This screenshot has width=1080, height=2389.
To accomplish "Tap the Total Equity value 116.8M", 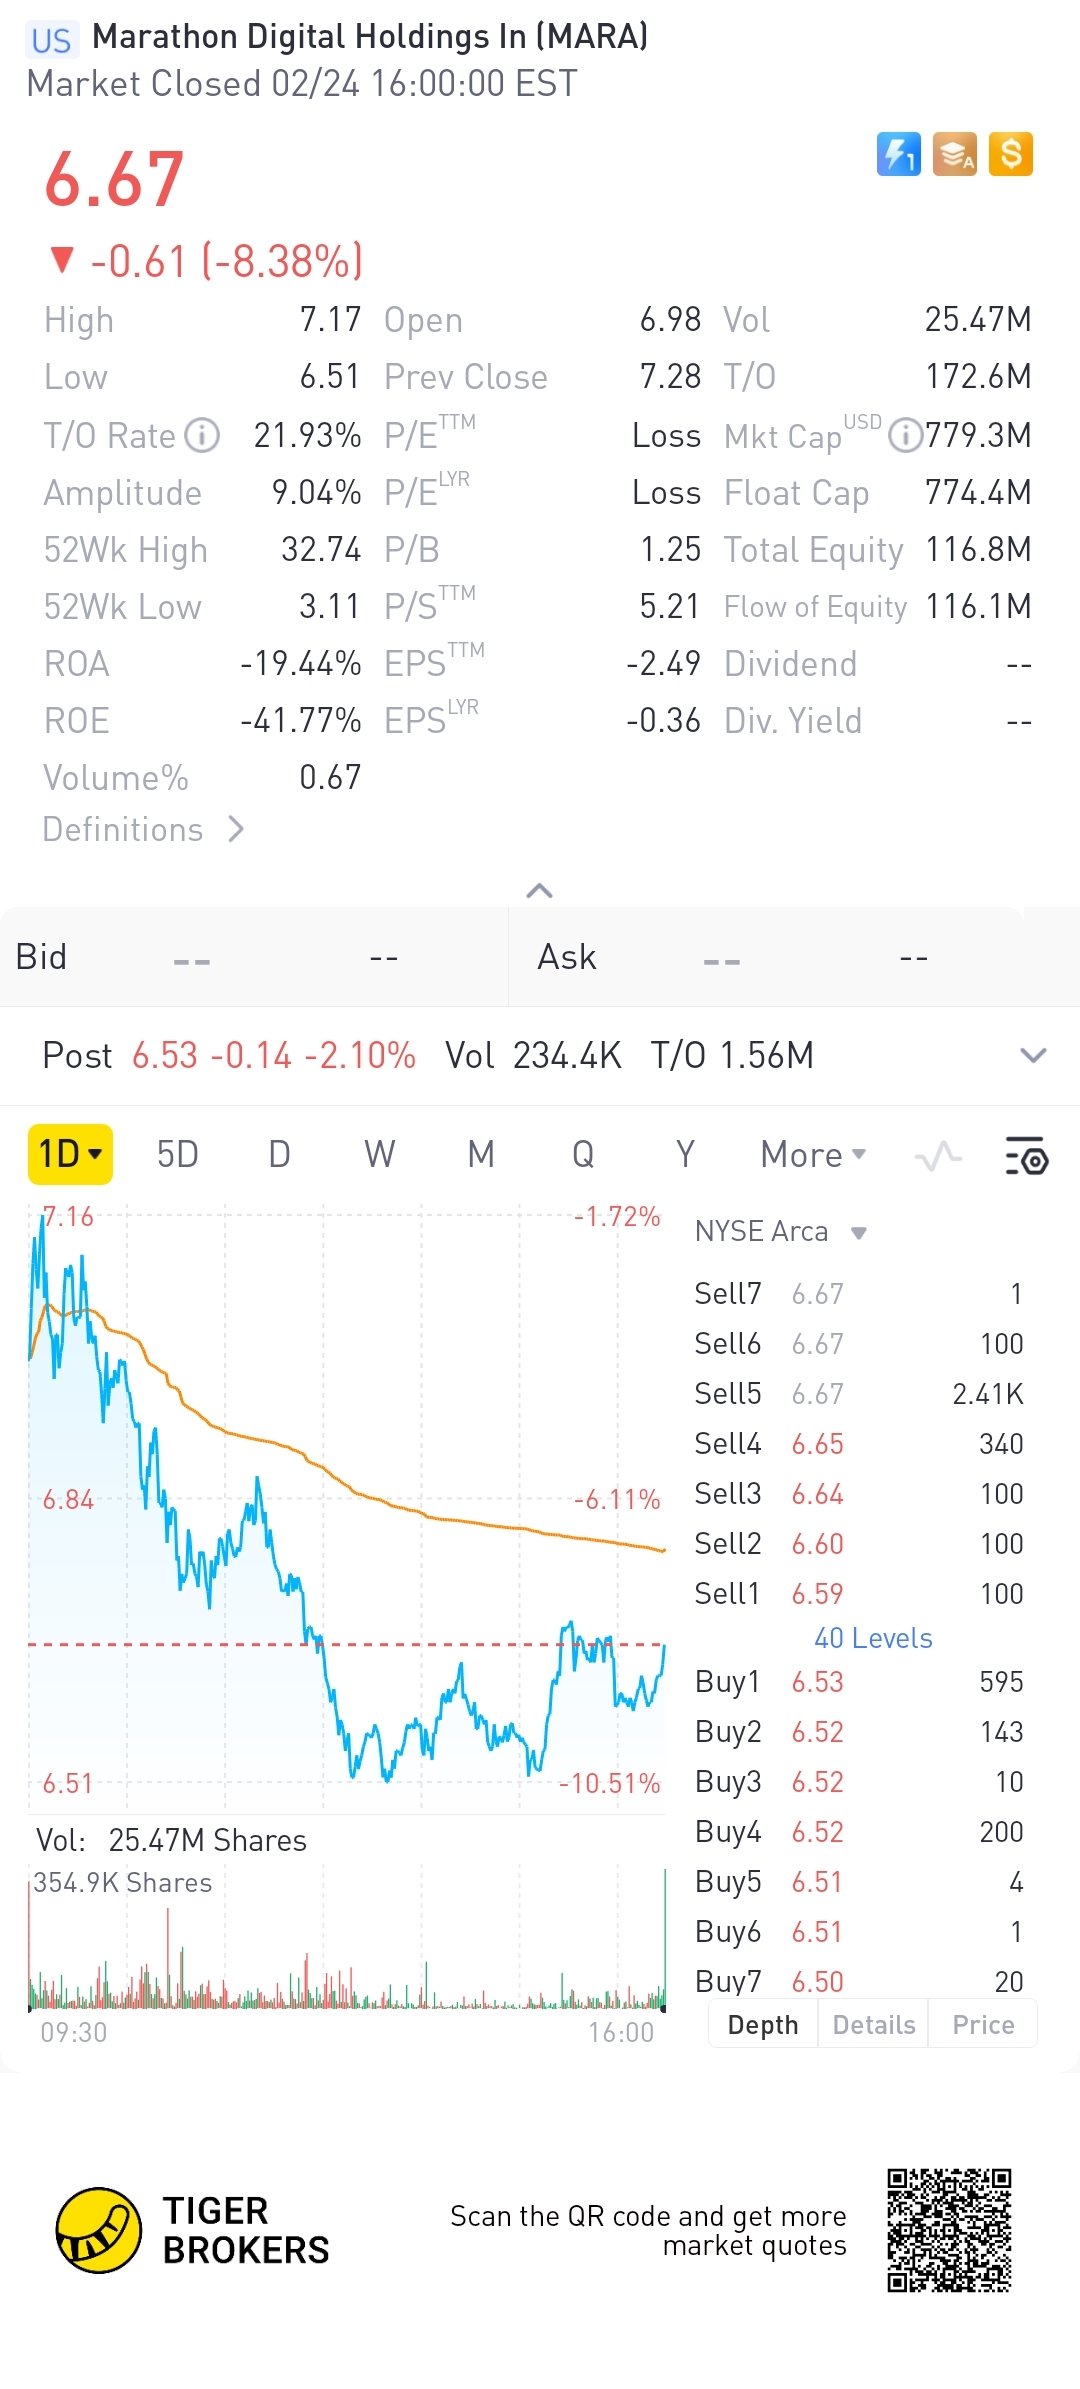I will tap(978, 550).
